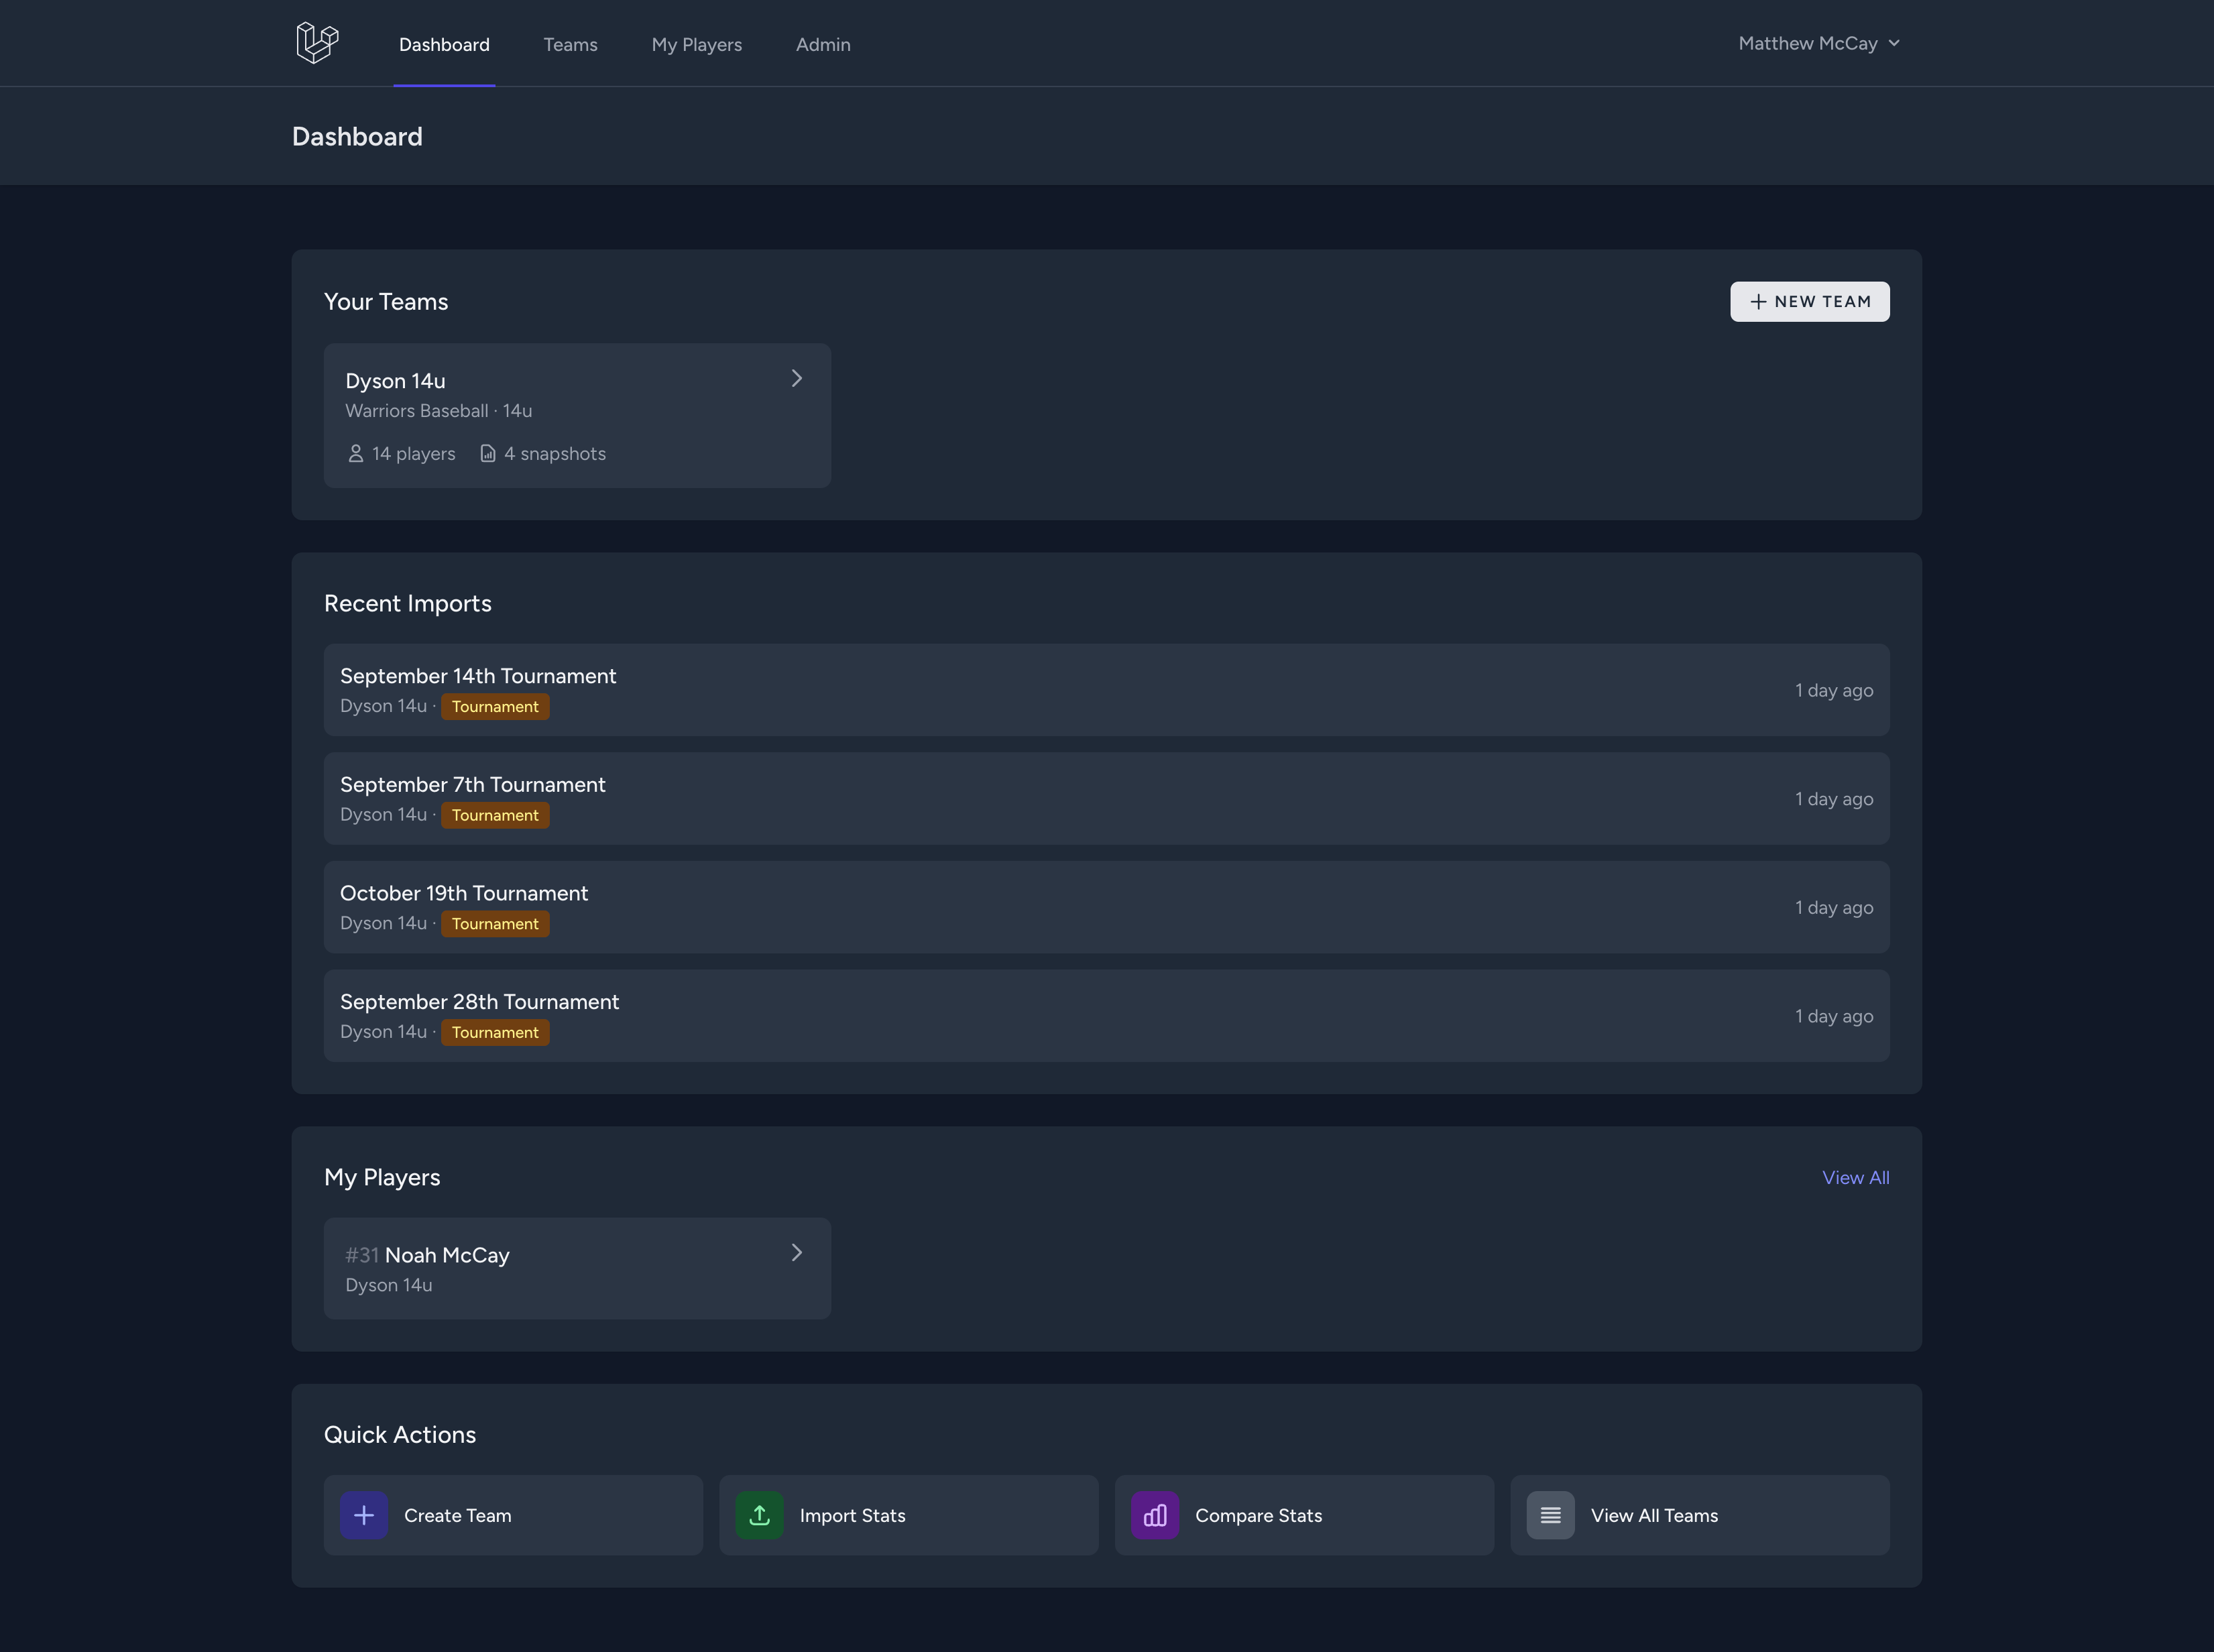Click the players icon on Dyson 14u card
Viewport: 2214px width, 1652px height.
[x=356, y=453]
